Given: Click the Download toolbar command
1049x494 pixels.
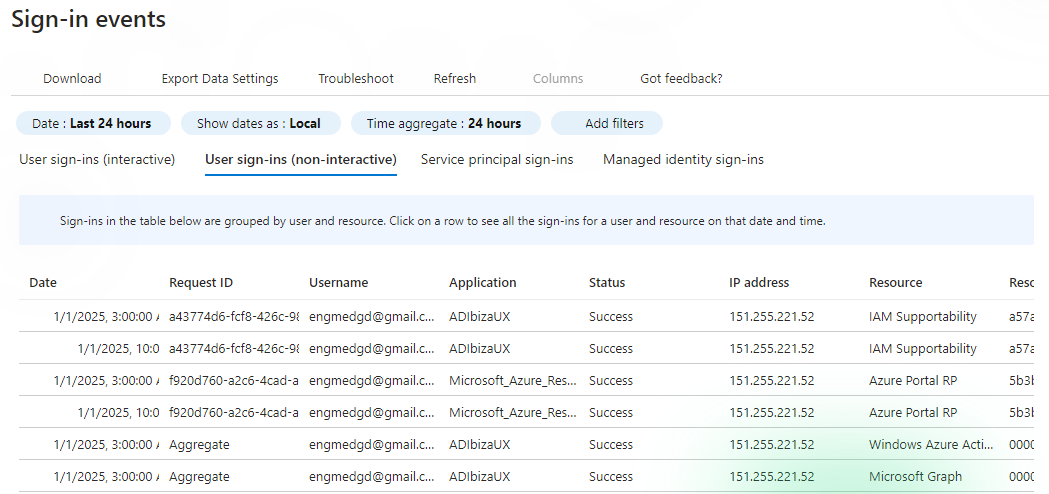Looking at the screenshot, I should pyautogui.click(x=72, y=78).
